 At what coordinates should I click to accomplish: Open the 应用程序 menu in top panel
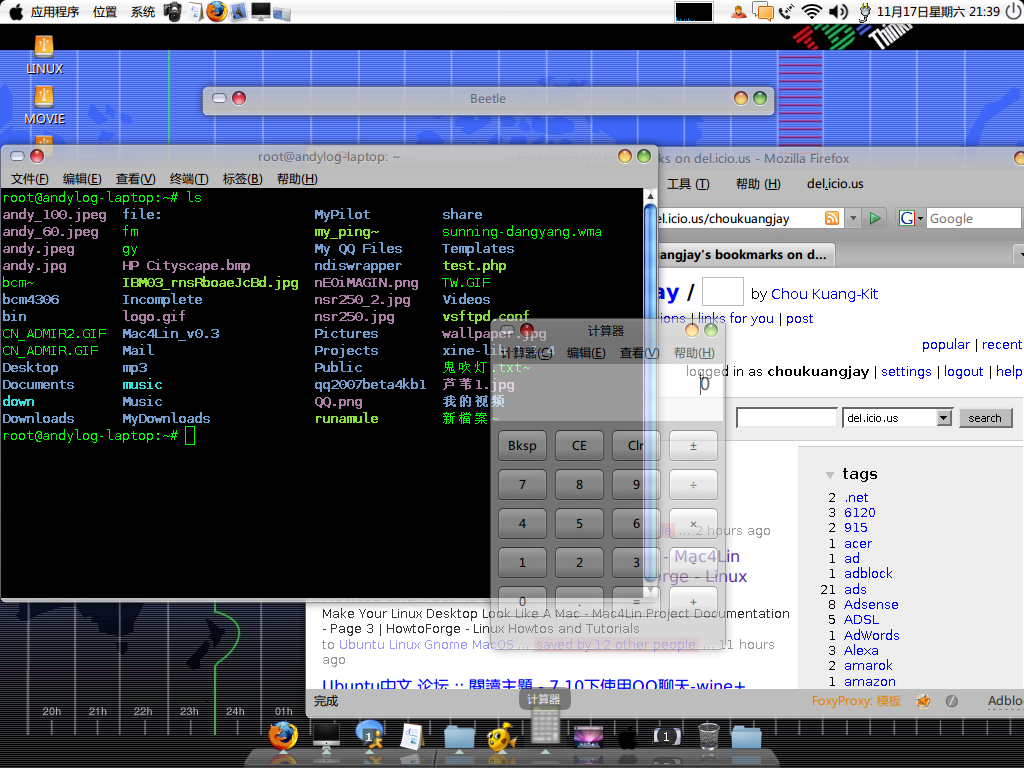[55, 12]
